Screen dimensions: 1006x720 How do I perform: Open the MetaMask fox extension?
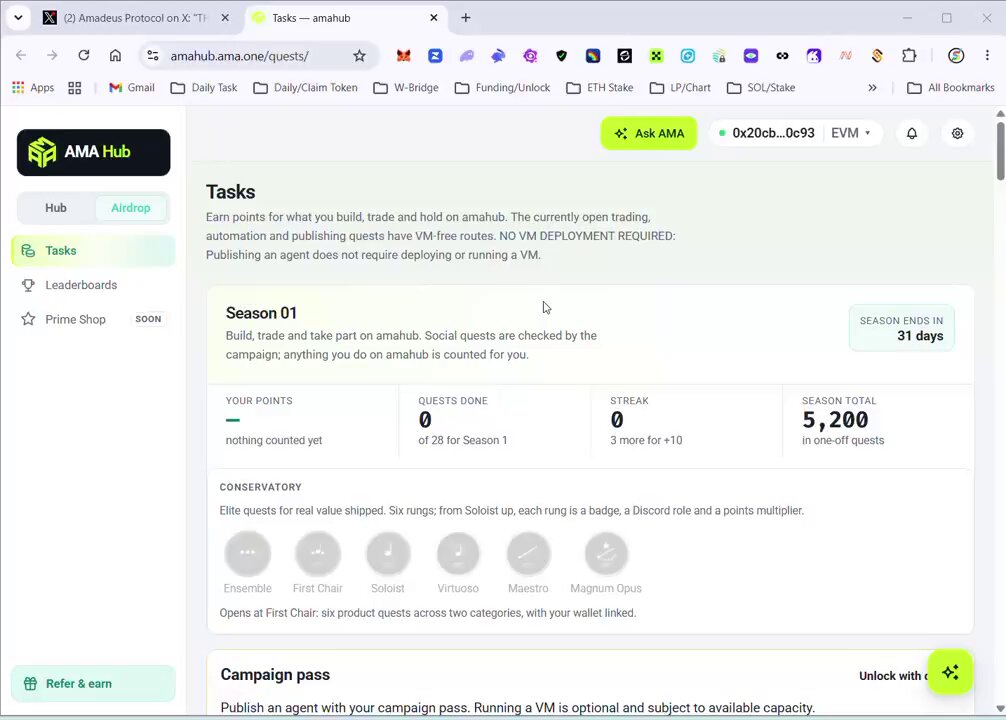pos(404,56)
